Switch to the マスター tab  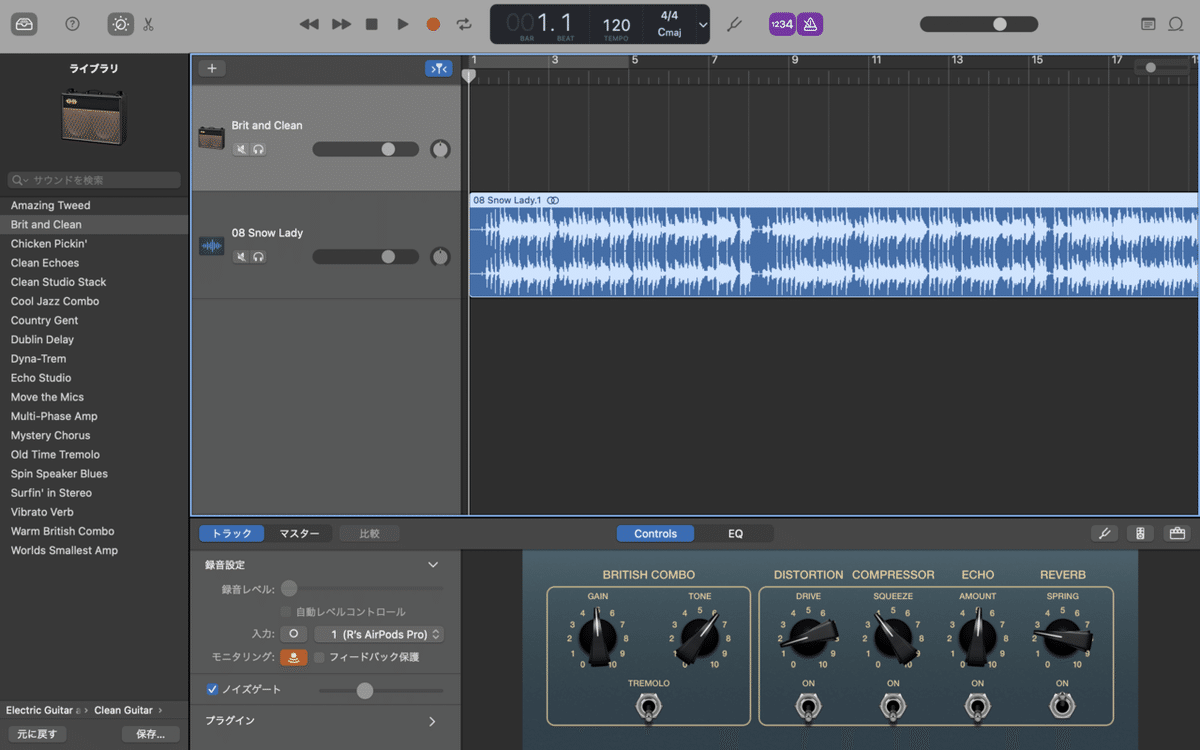[299, 533]
